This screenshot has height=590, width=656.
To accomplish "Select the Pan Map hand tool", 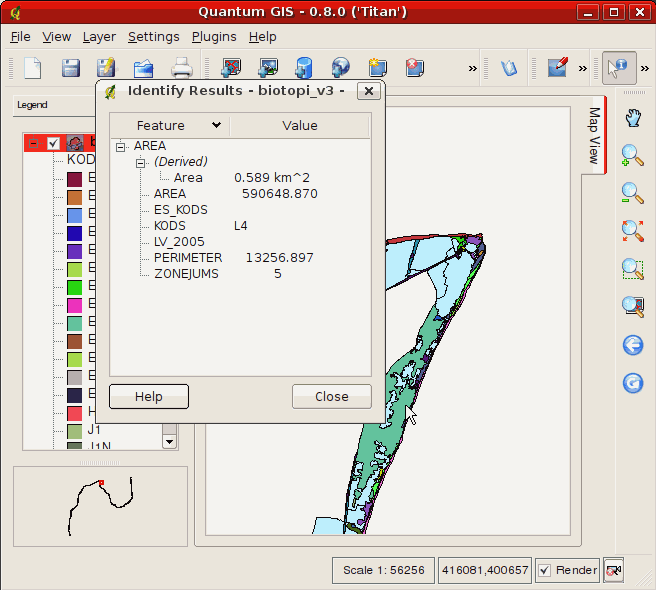I will [633, 118].
